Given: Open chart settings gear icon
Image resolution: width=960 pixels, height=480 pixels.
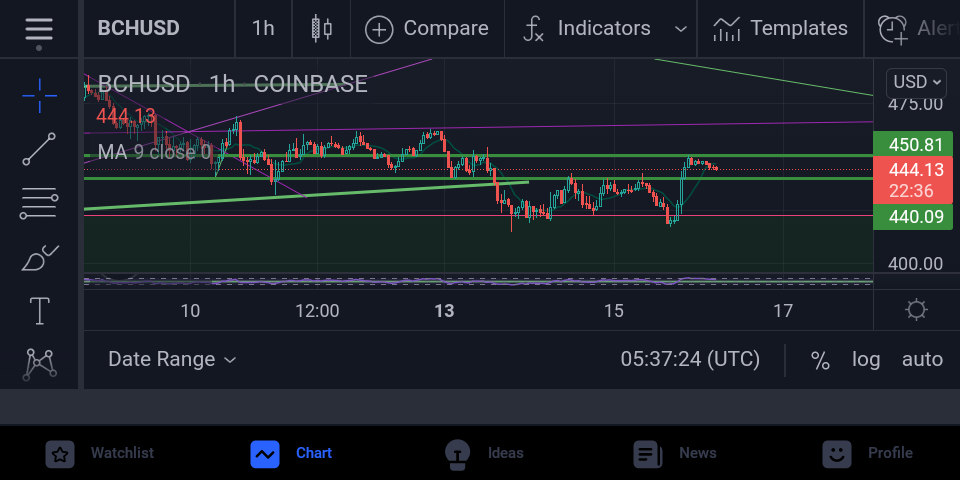Looking at the screenshot, I should pos(916,310).
